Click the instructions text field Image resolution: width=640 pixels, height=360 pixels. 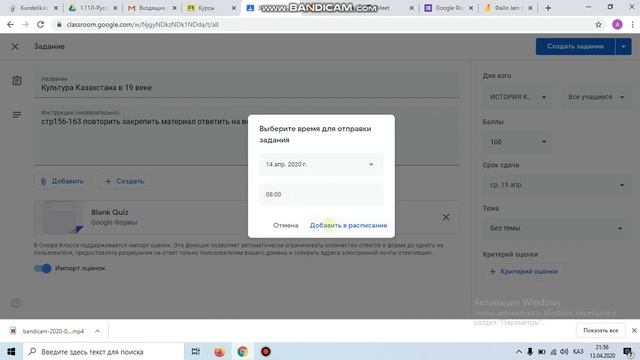[247, 136]
